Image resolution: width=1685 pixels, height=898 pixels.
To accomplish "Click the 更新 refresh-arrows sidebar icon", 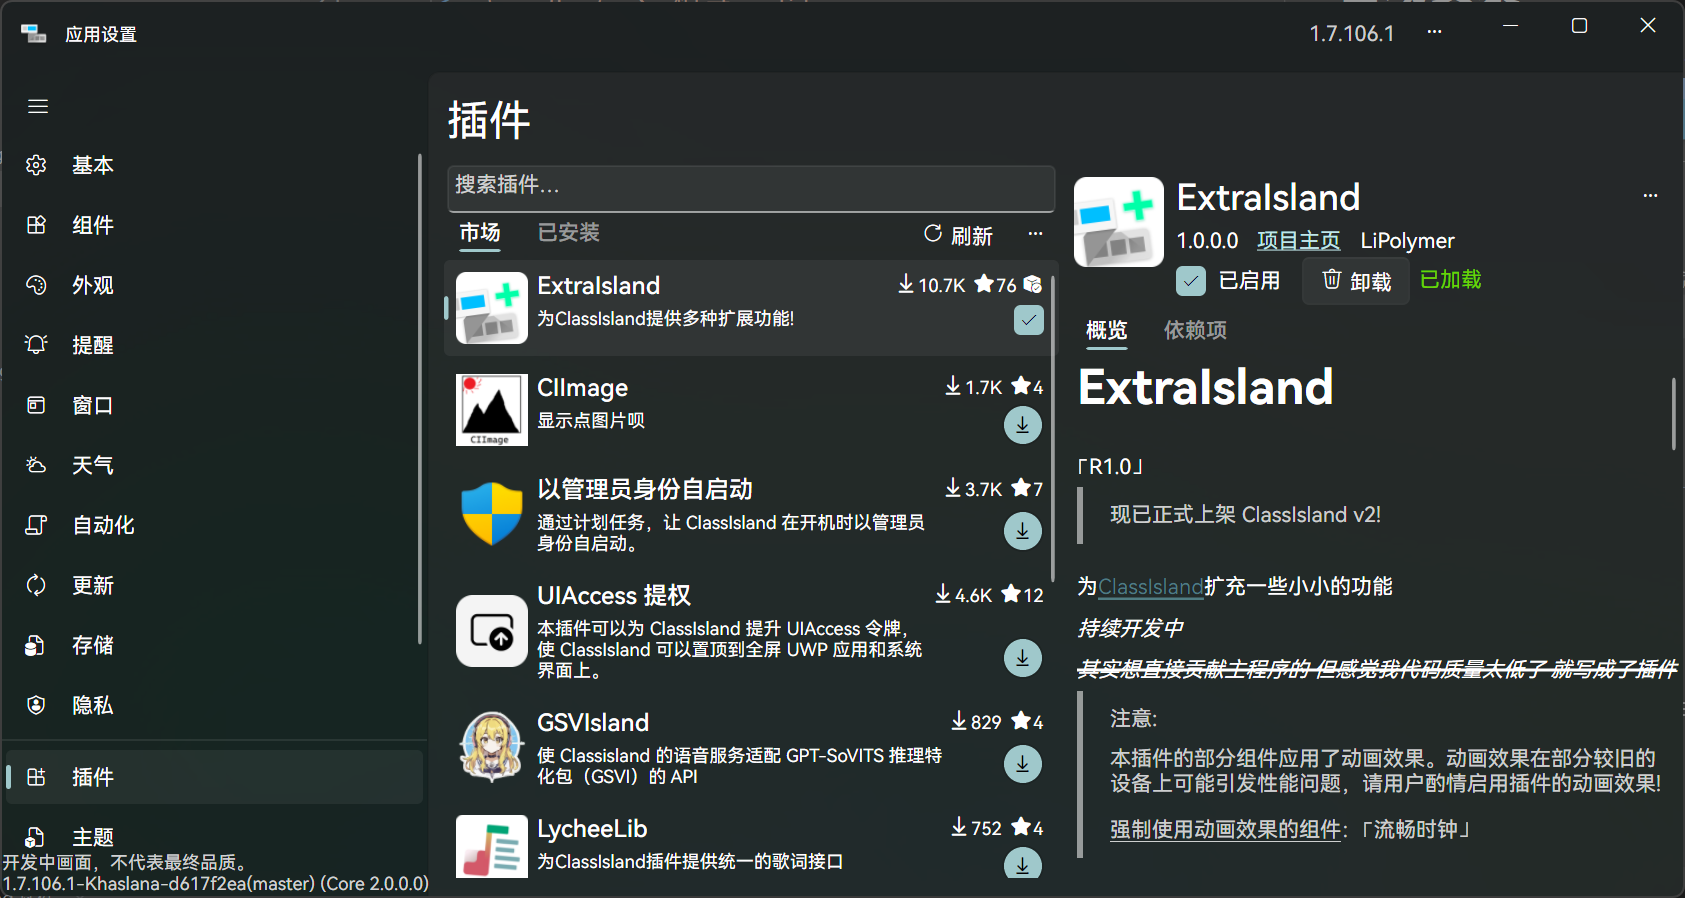I will [x=36, y=585].
